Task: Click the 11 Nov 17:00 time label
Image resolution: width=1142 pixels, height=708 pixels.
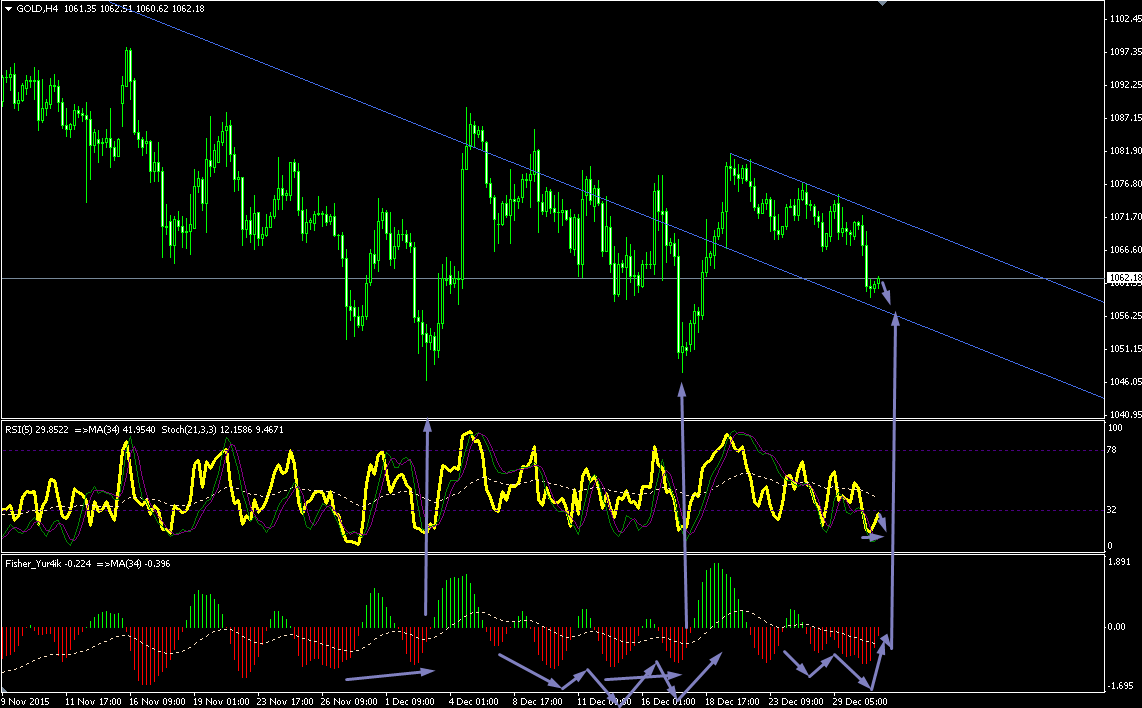Action: tap(92, 701)
